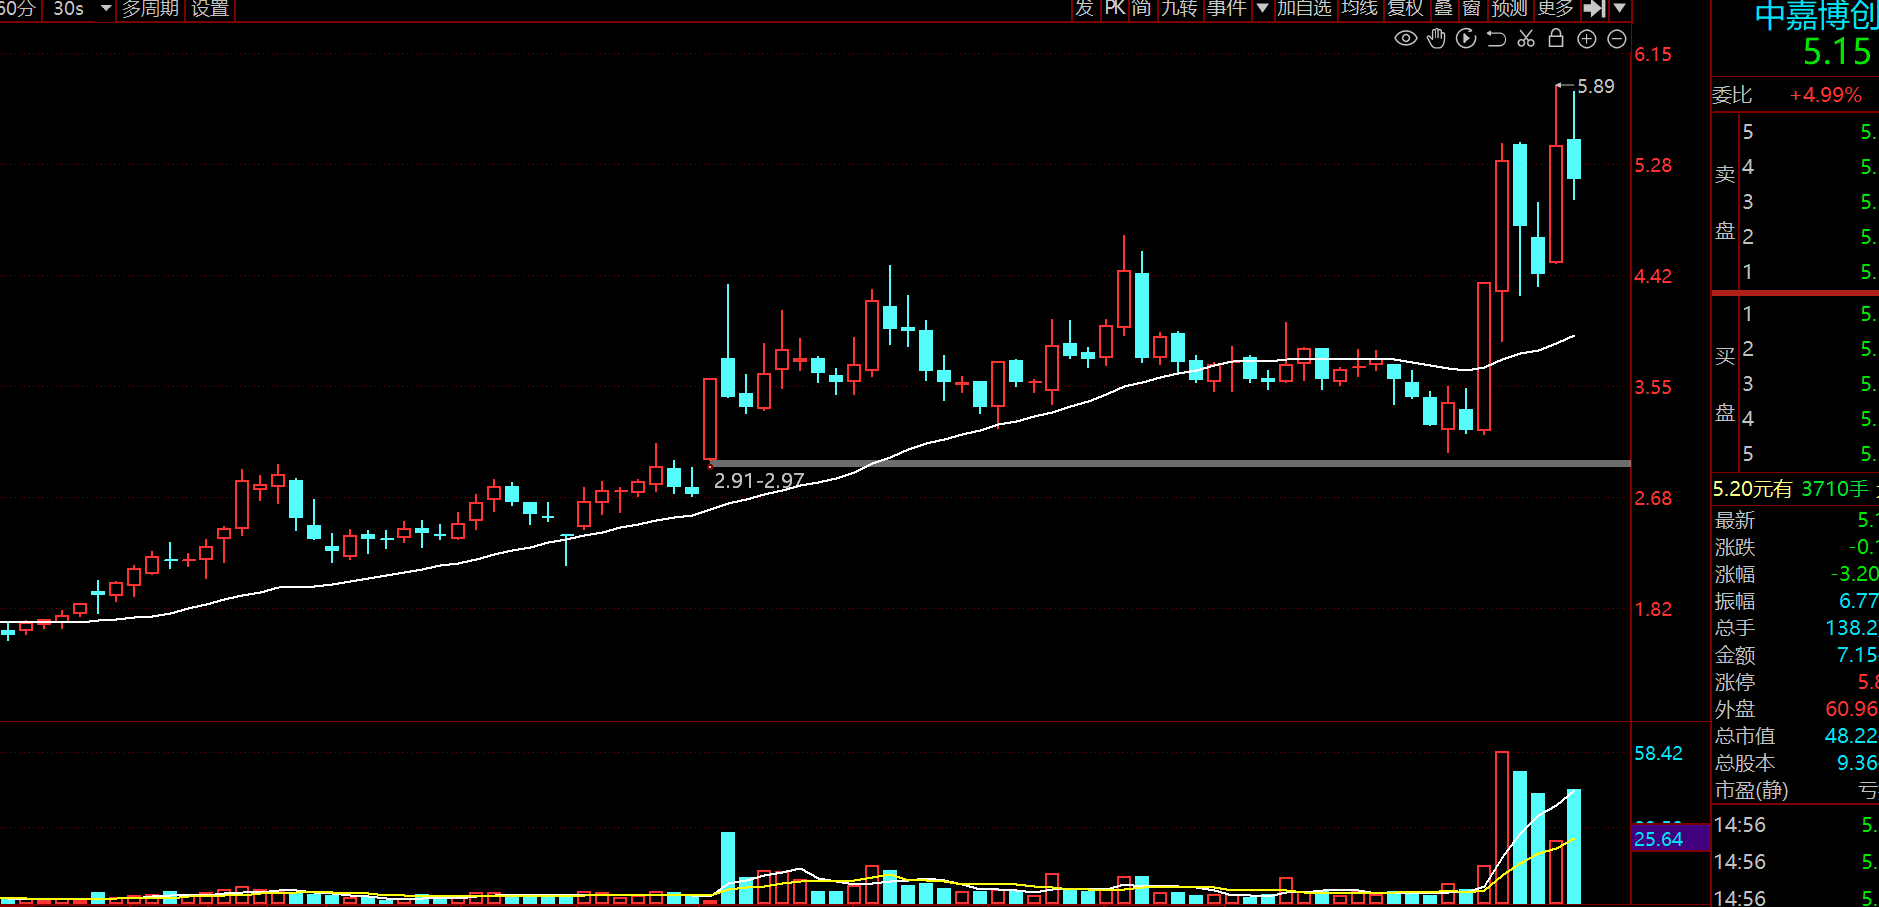Click the replay playback circle icon
The height and width of the screenshot is (907, 1879).
coord(1466,39)
